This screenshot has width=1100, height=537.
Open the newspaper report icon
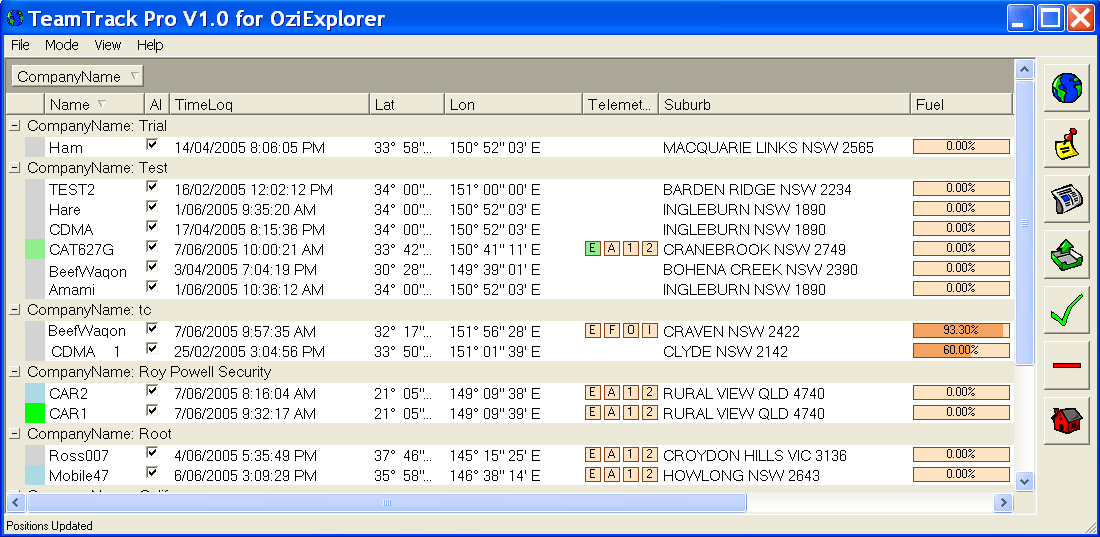pos(1066,200)
